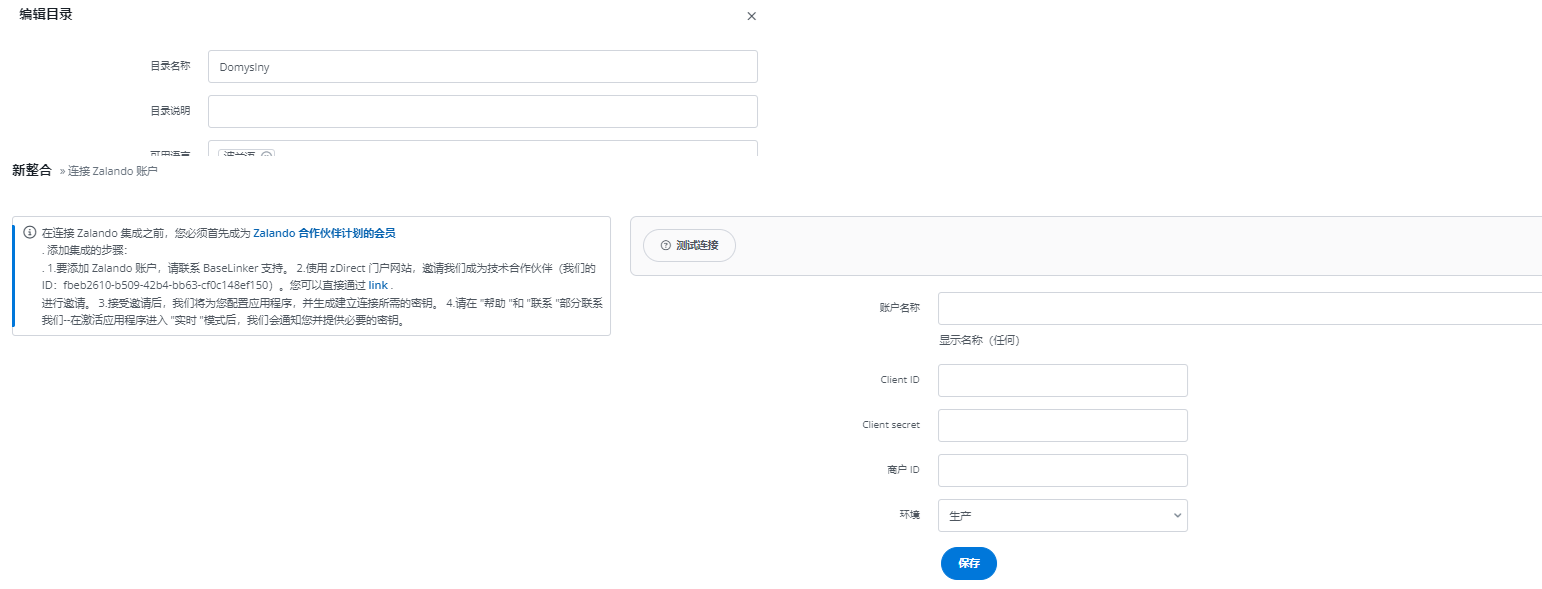
Task: Click the 显示名称（任何）hint text
Action: click(x=979, y=340)
